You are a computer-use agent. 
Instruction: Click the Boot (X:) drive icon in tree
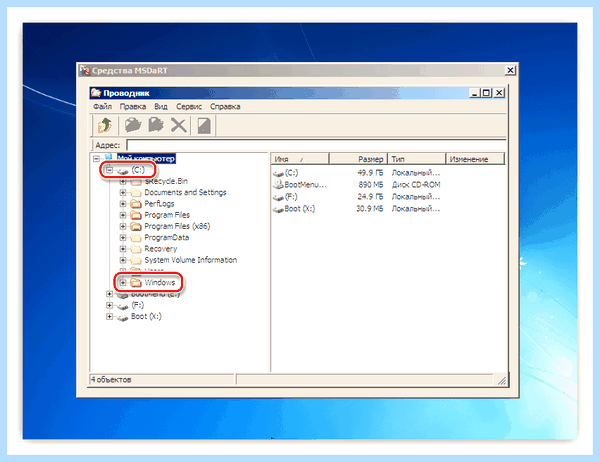click(122, 317)
